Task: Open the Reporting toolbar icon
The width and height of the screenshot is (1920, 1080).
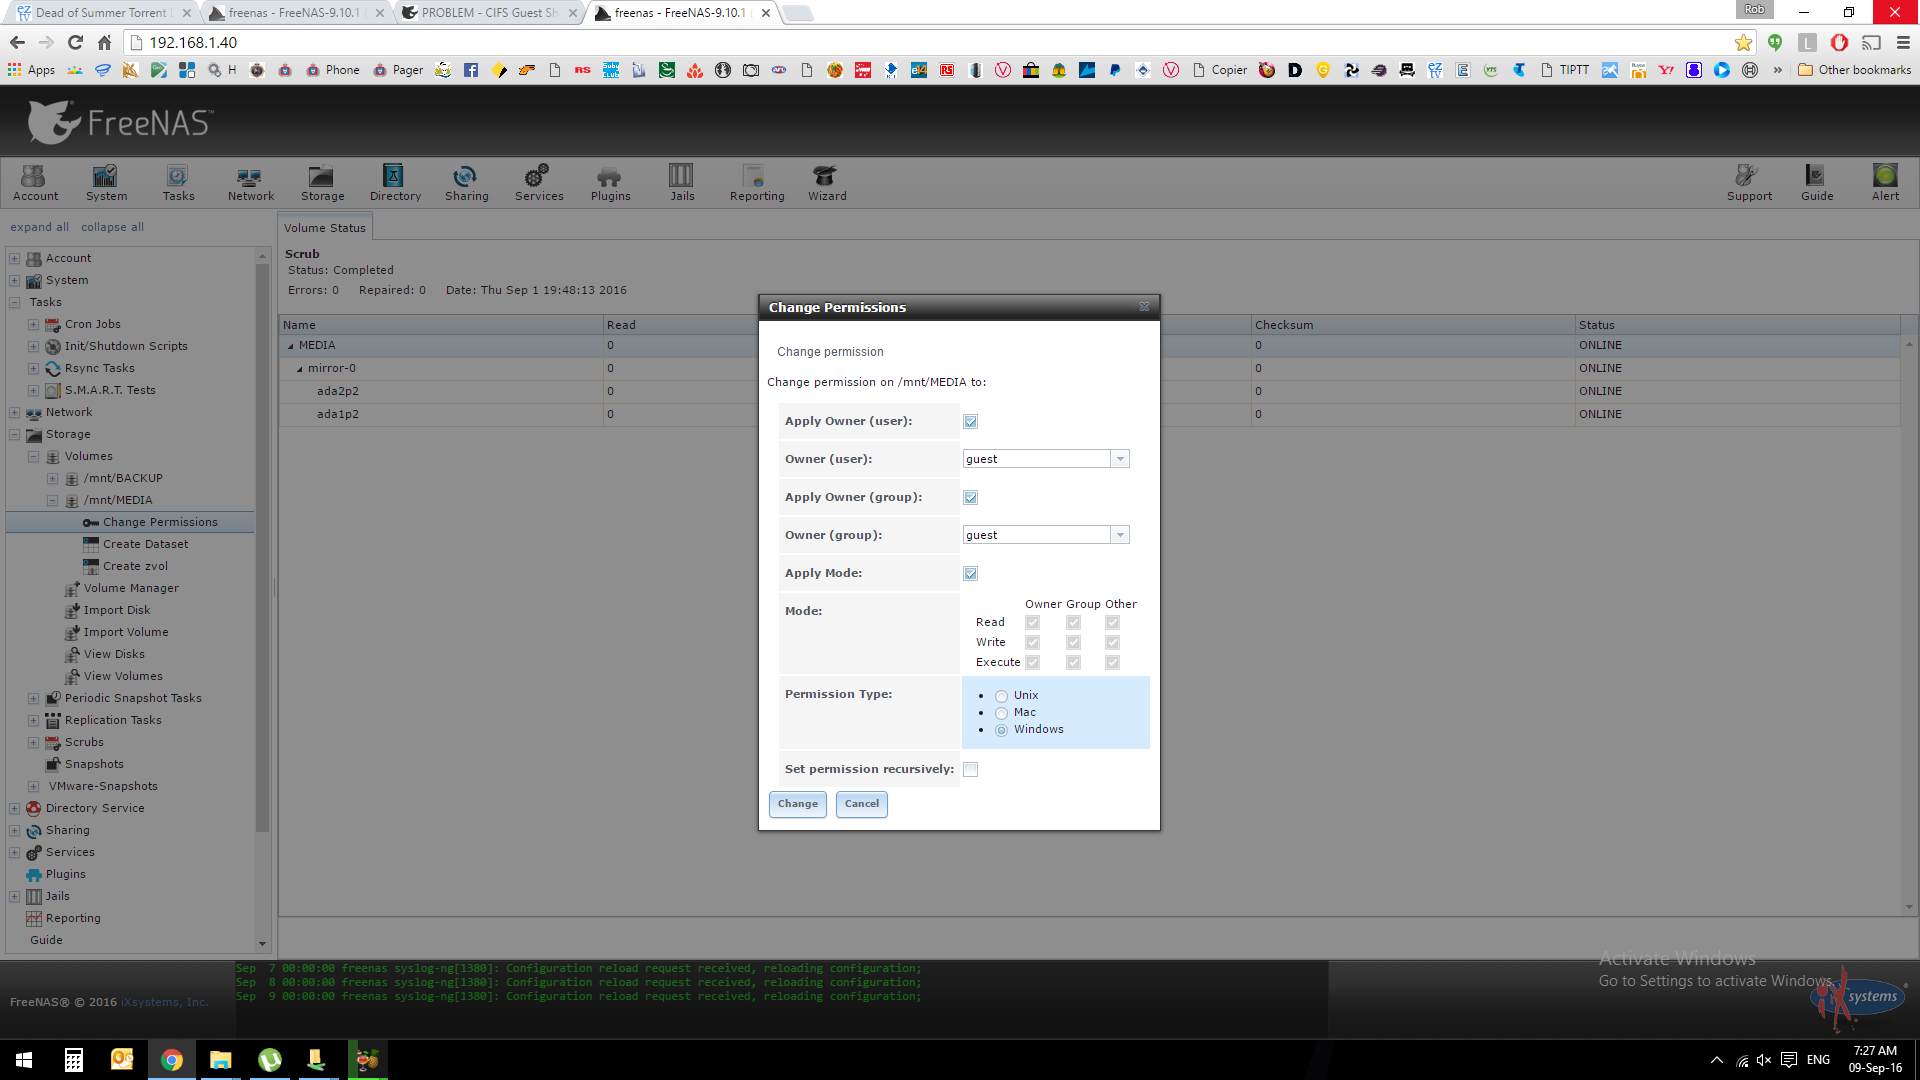Action: click(756, 183)
